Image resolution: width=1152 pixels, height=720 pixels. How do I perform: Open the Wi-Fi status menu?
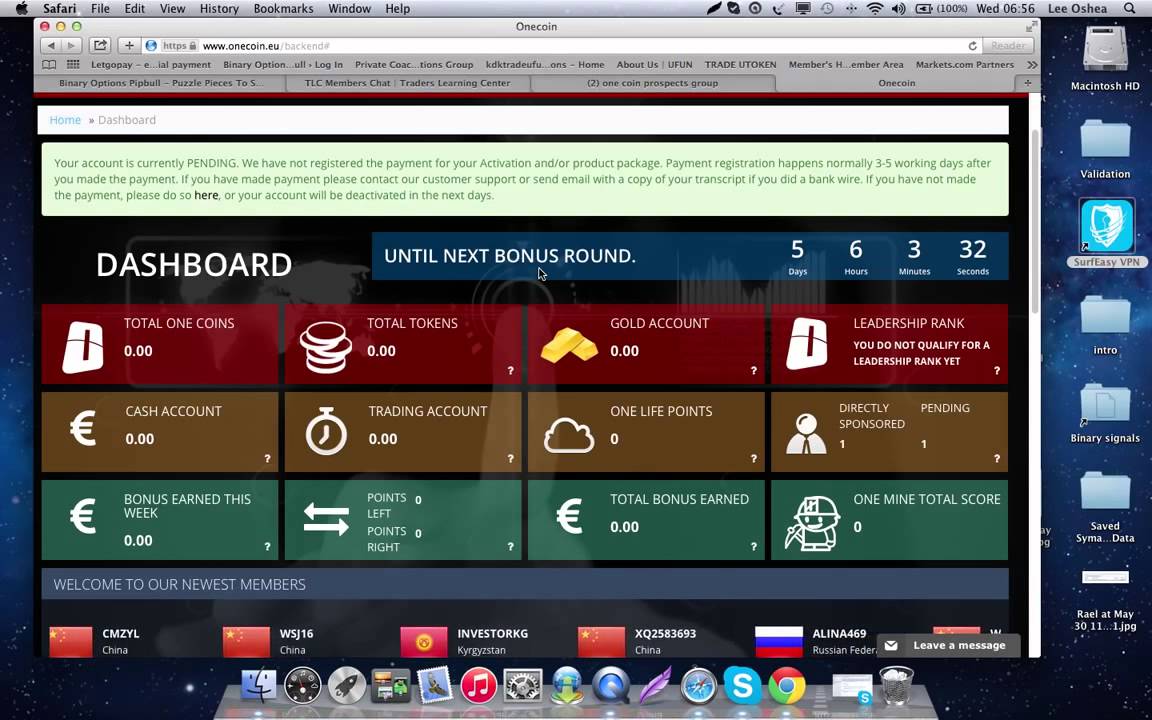point(874,9)
